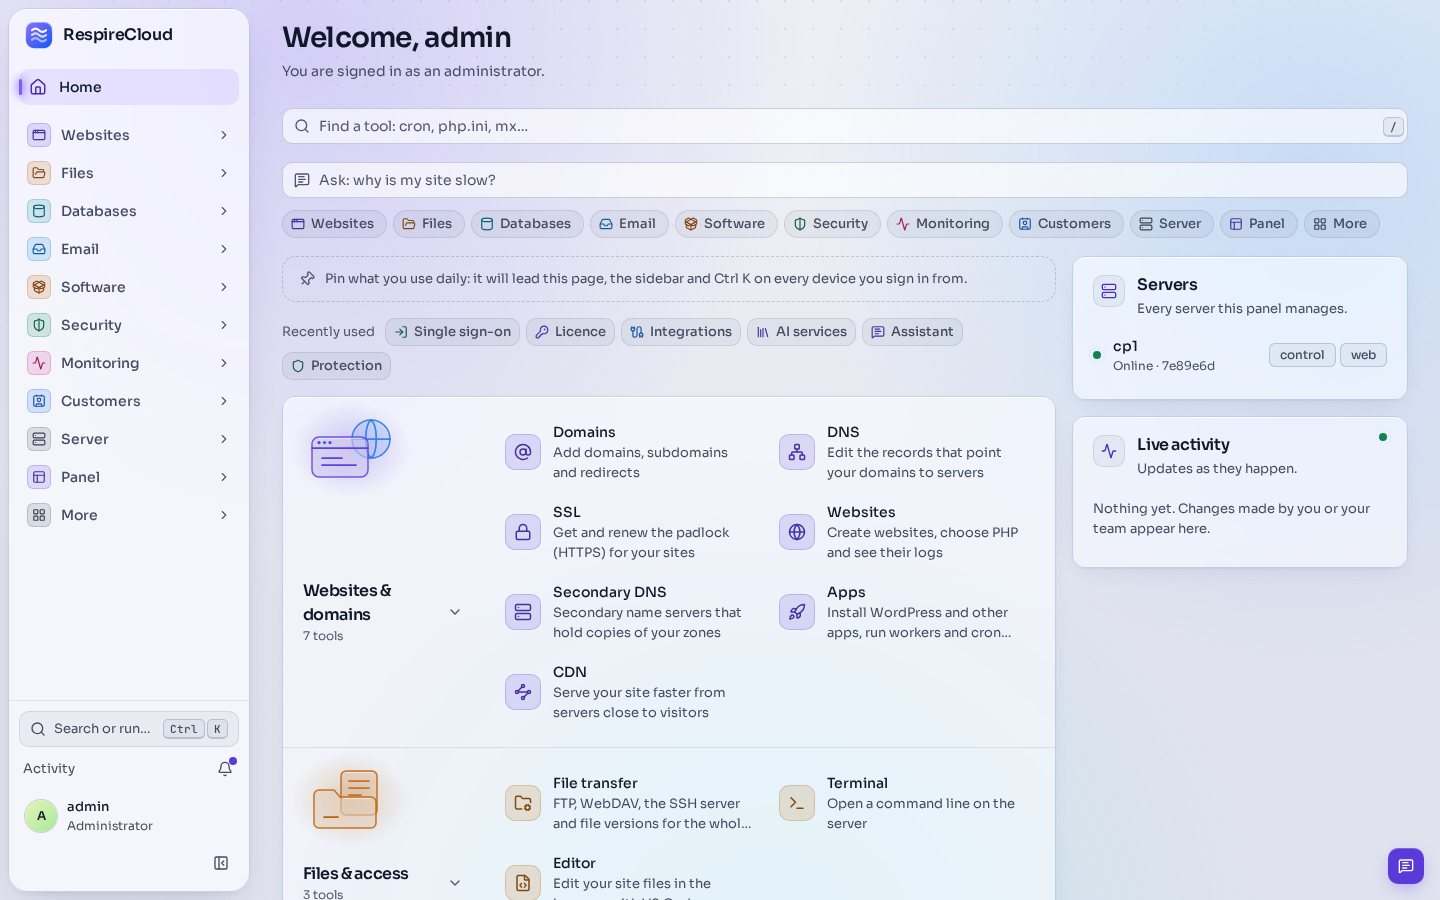
Task: Go to Home in the sidebar
Action: (129, 87)
